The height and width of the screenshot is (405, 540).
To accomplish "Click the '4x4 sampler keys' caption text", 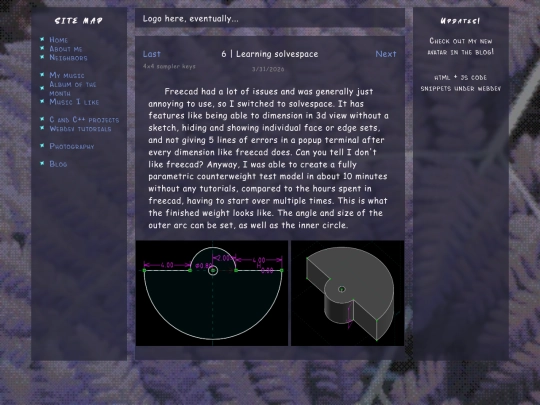I will click(169, 66).
